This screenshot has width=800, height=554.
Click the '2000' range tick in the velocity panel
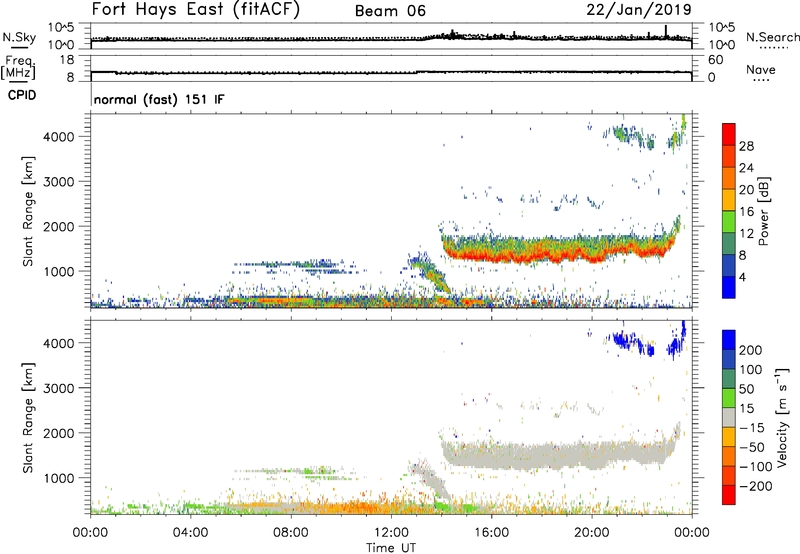tap(59, 433)
